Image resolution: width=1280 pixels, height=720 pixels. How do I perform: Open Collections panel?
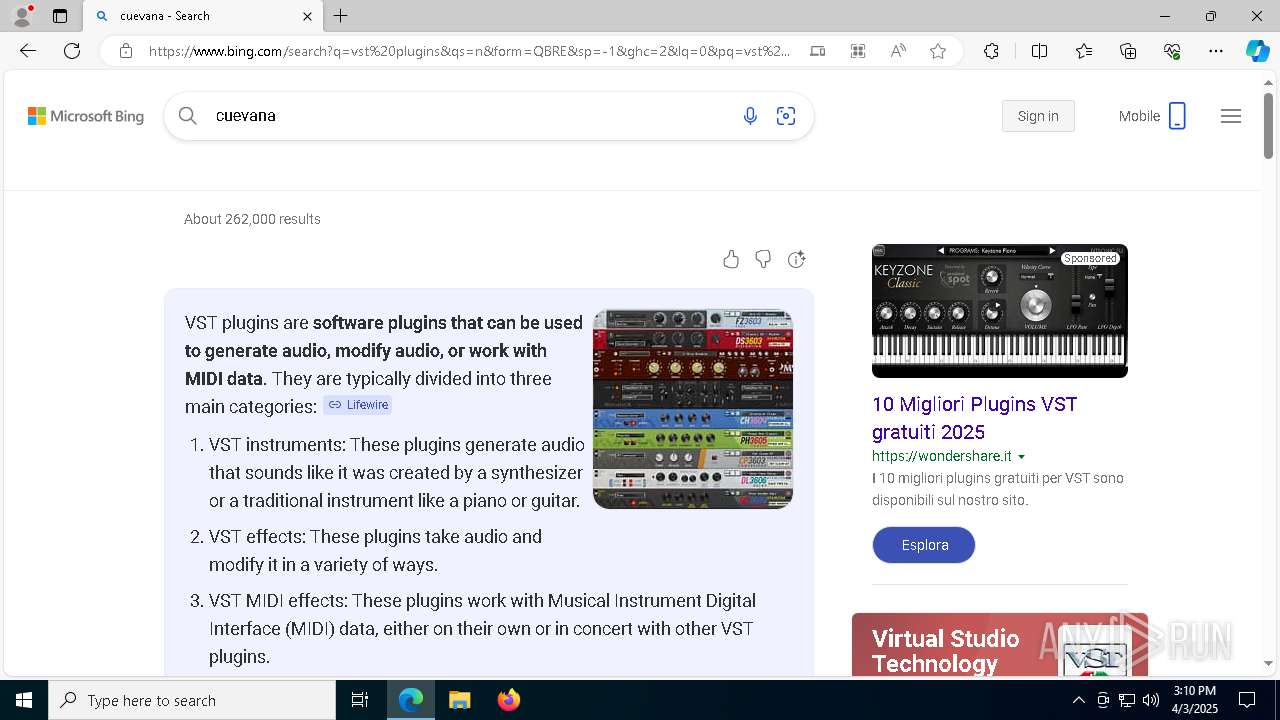click(x=1128, y=51)
